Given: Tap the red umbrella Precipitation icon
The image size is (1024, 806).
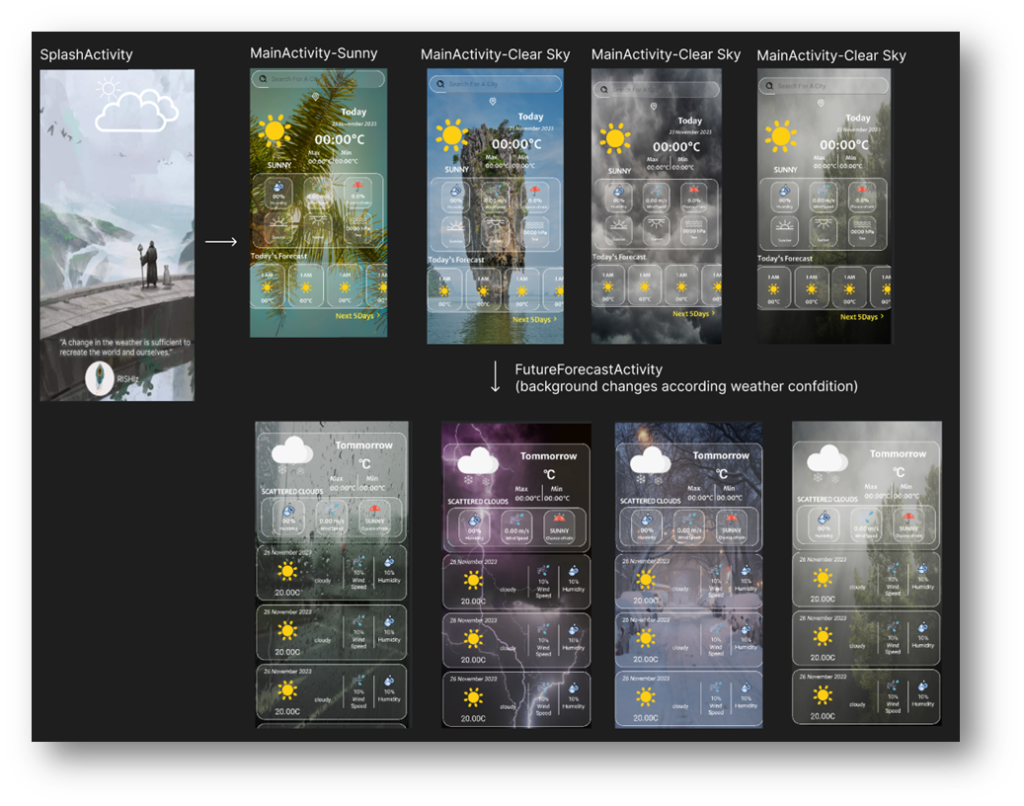Looking at the screenshot, I should (358, 184).
